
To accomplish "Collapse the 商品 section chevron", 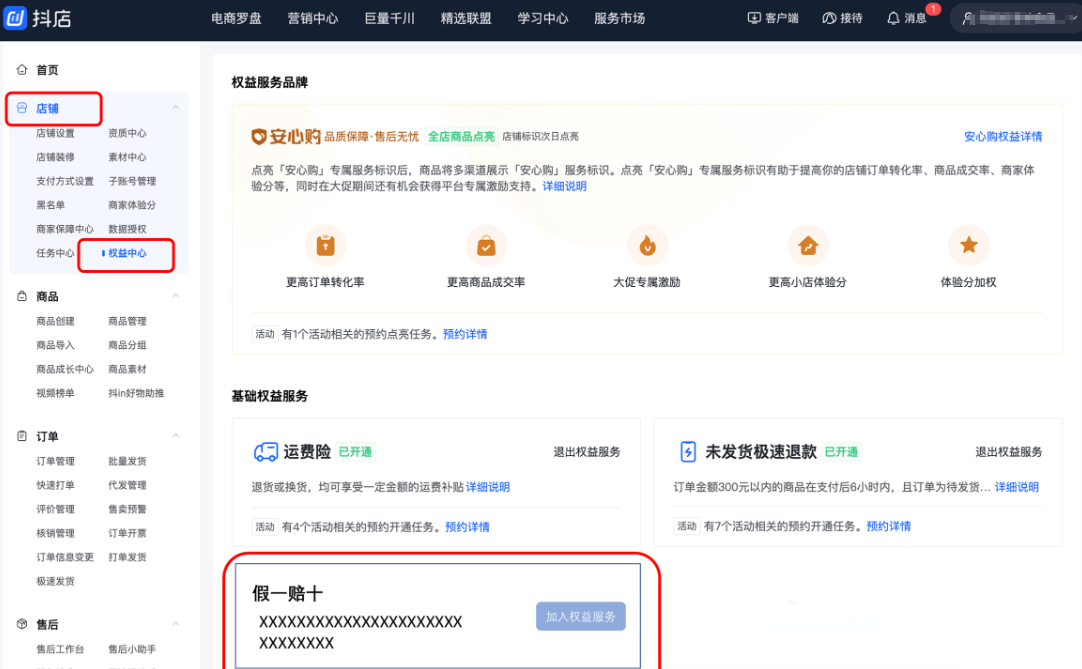I will click(x=176, y=297).
